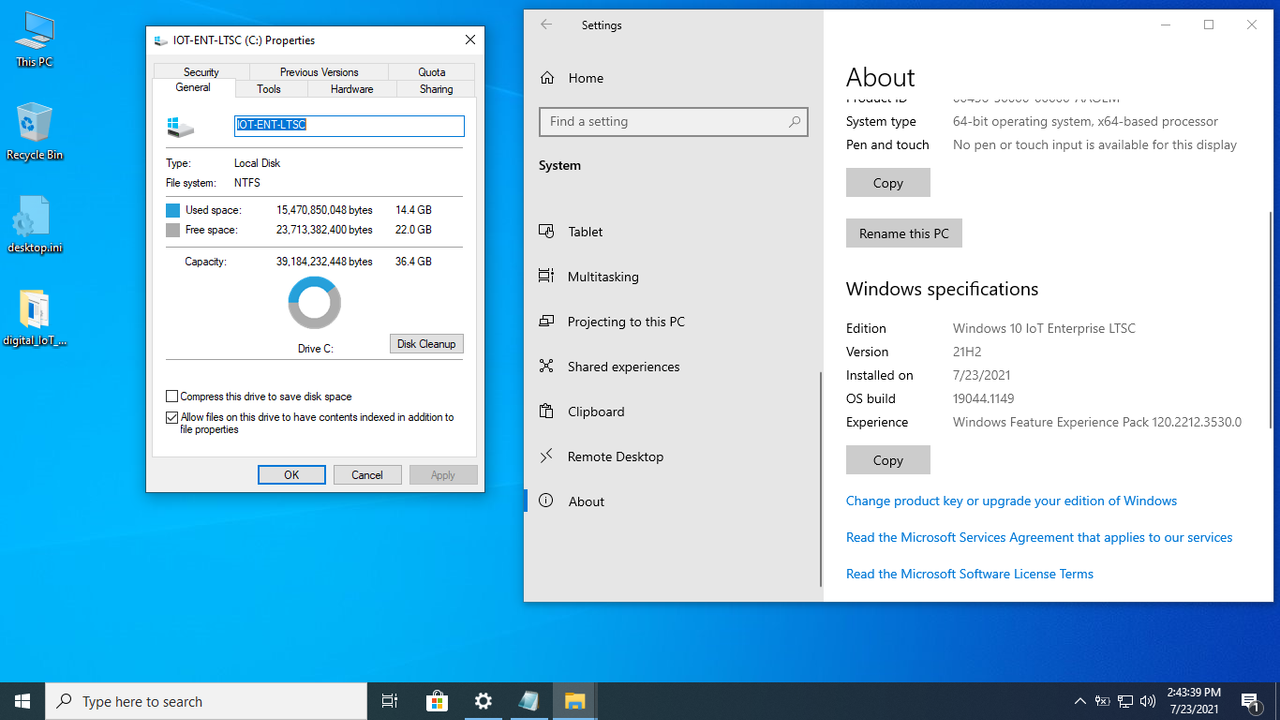1280x720 pixels.
Task: Close the Properties dialog with X
Action: click(x=470, y=40)
